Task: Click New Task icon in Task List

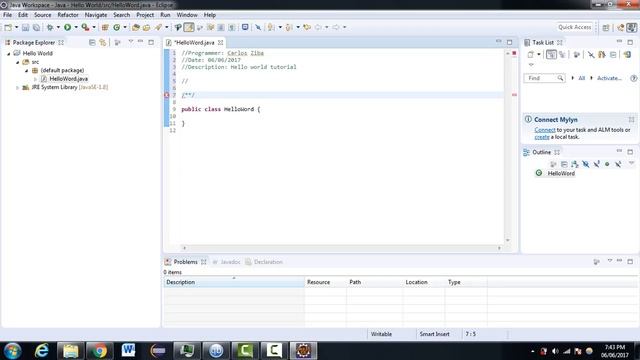Action: point(531,55)
